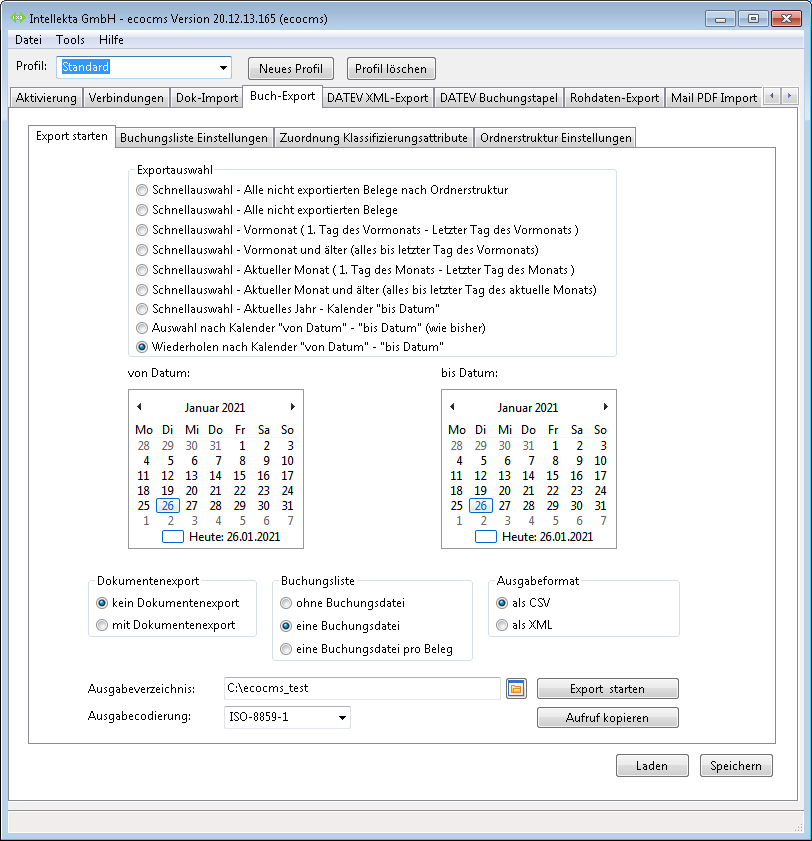812x841 pixels.
Task: Pick day 20 in bis Datum calendar
Action: pos(505,491)
